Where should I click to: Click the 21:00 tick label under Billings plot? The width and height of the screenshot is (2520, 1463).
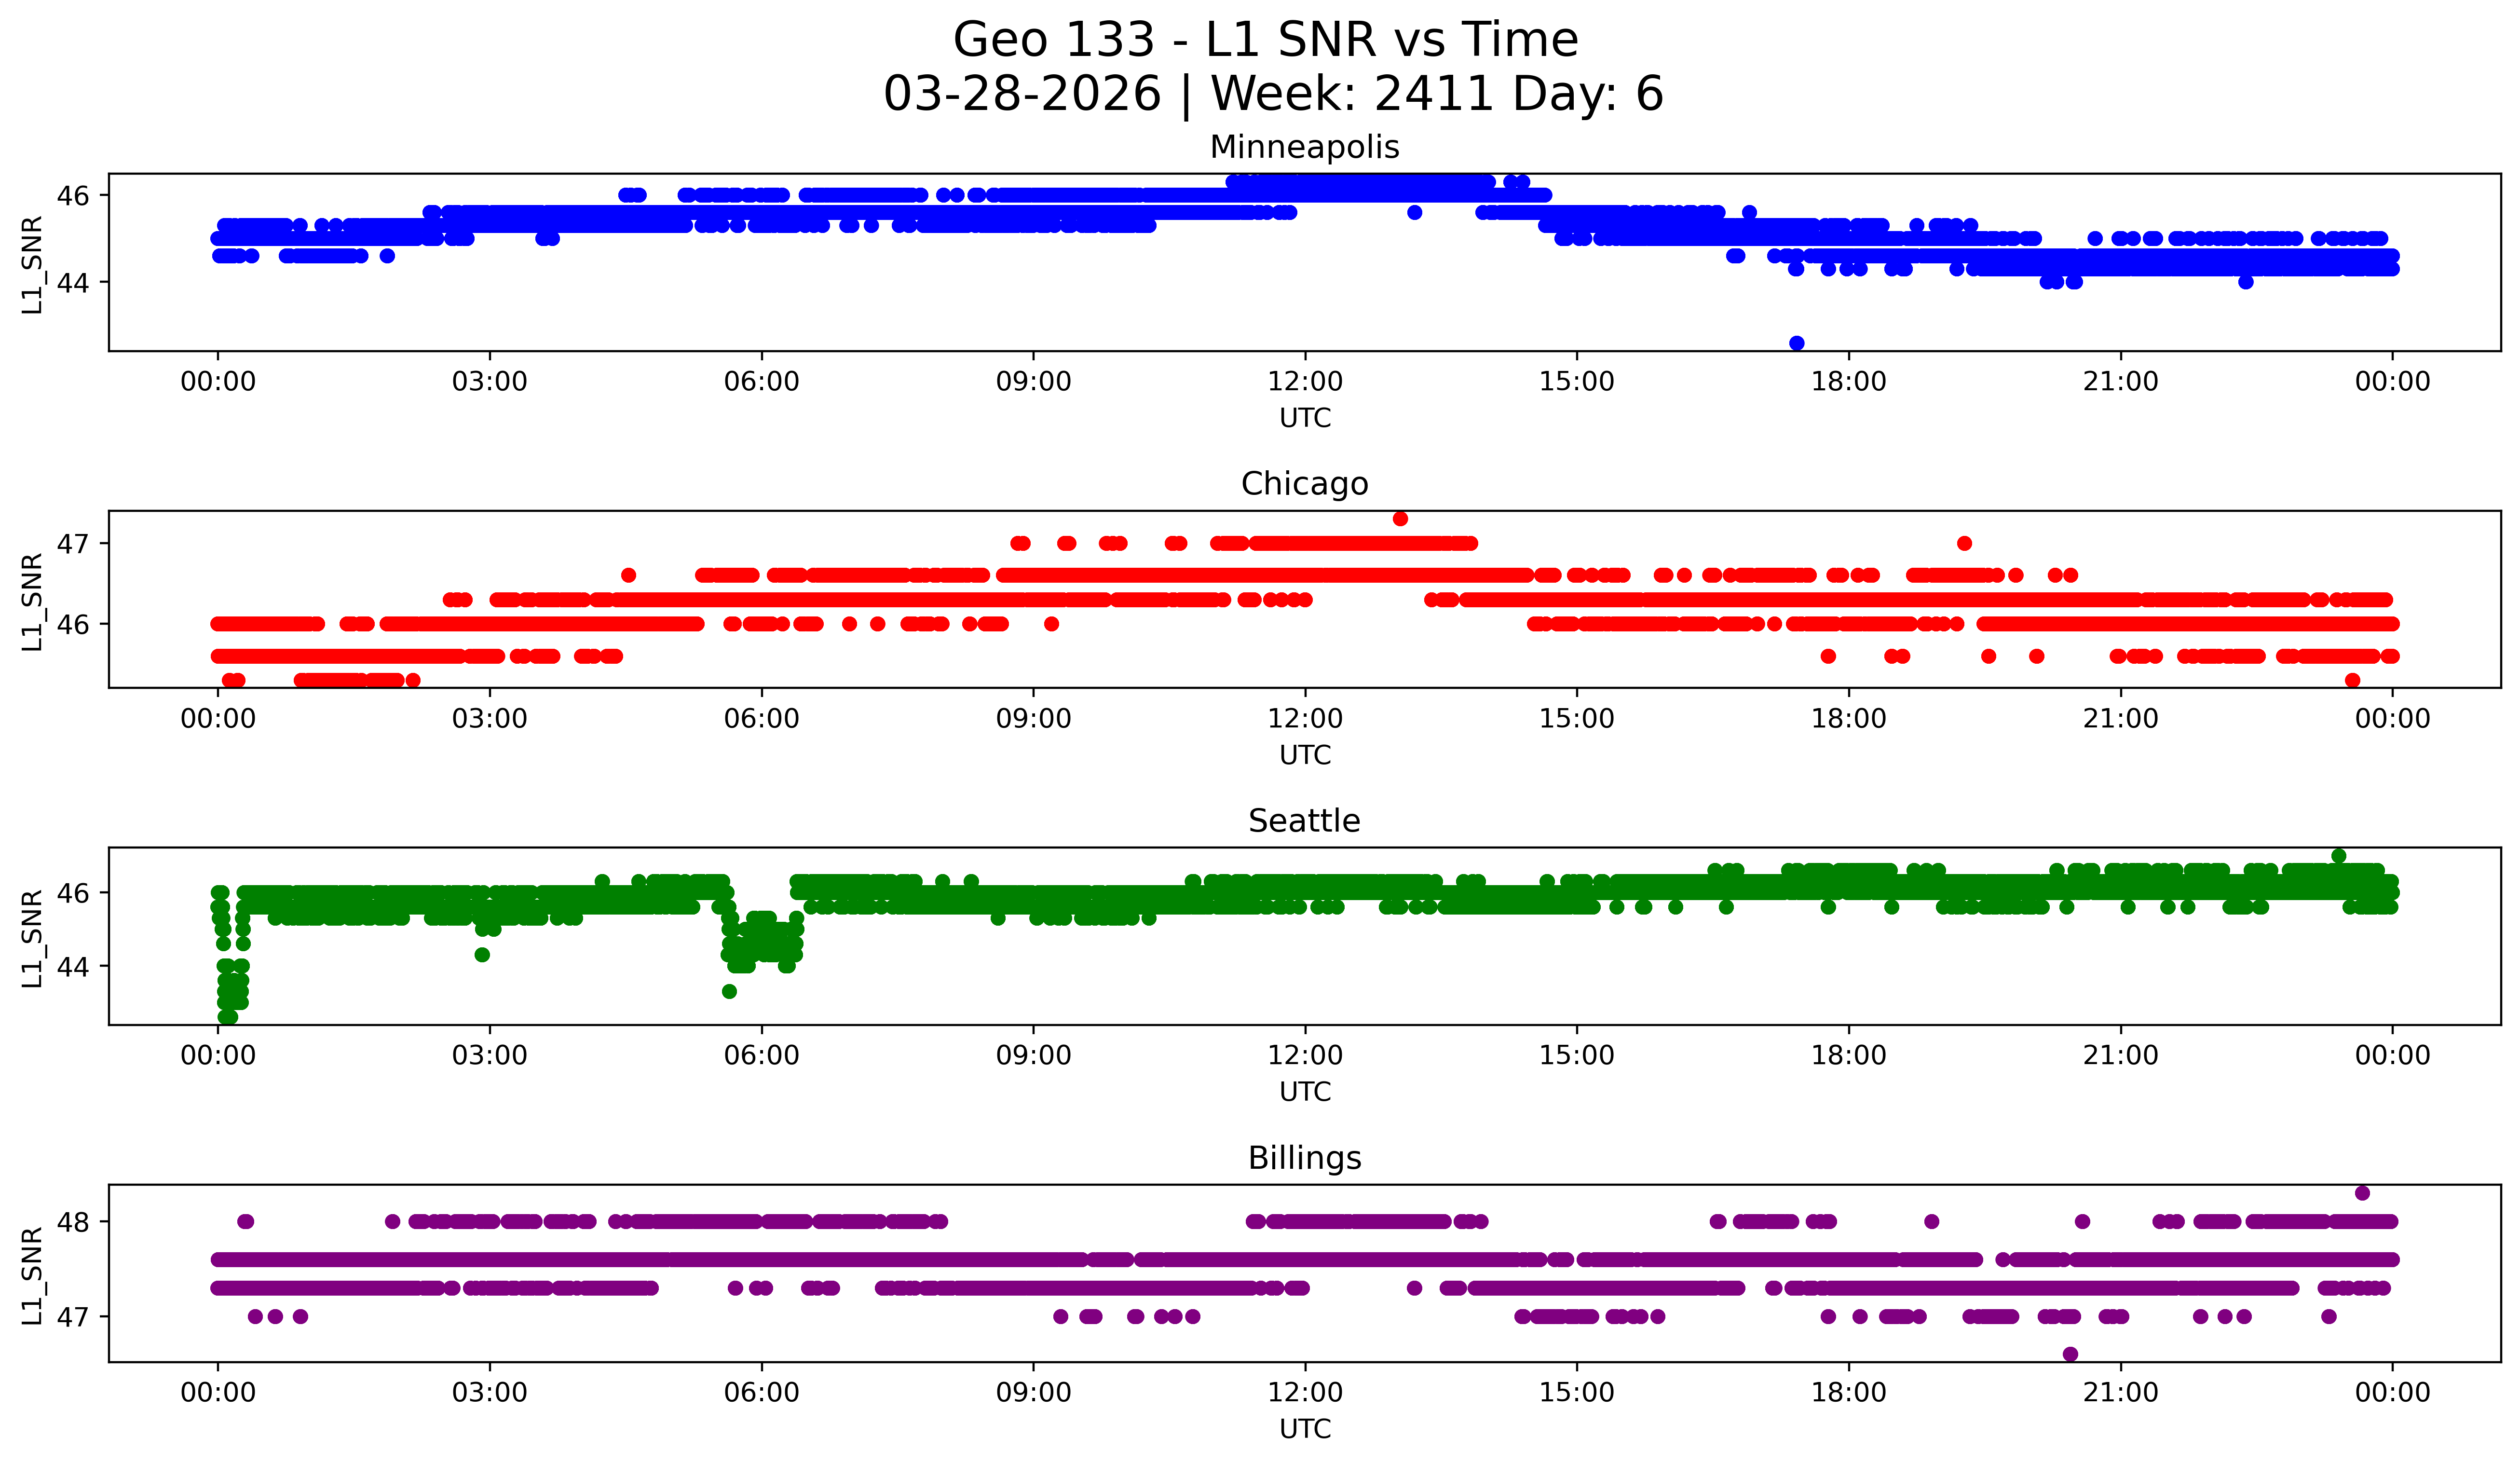(2120, 1393)
